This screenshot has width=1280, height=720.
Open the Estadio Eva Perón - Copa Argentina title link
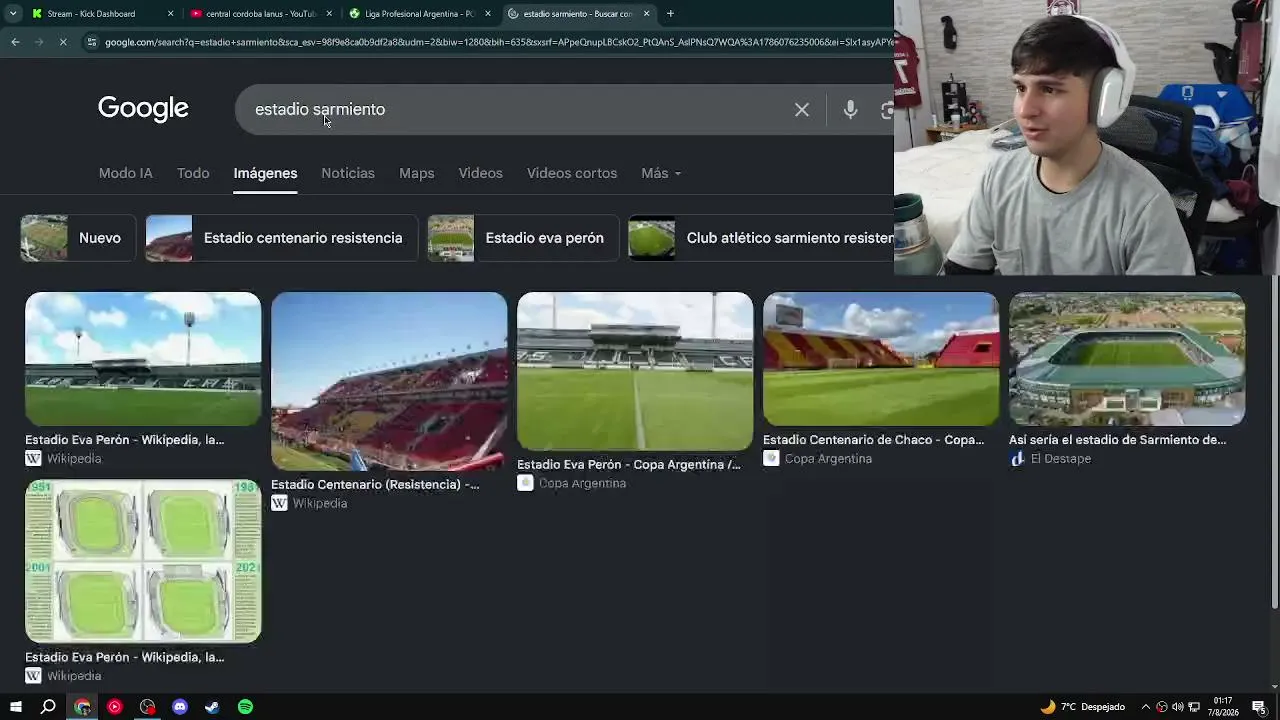(x=629, y=464)
